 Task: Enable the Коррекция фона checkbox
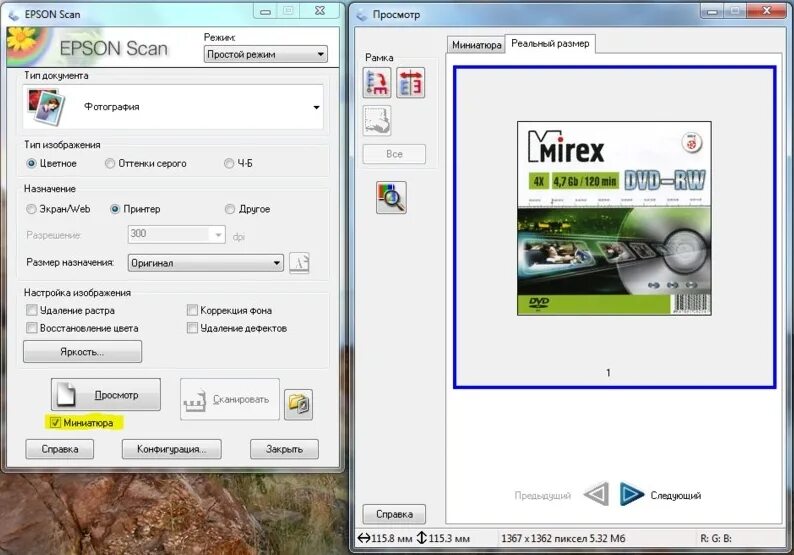[192, 310]
